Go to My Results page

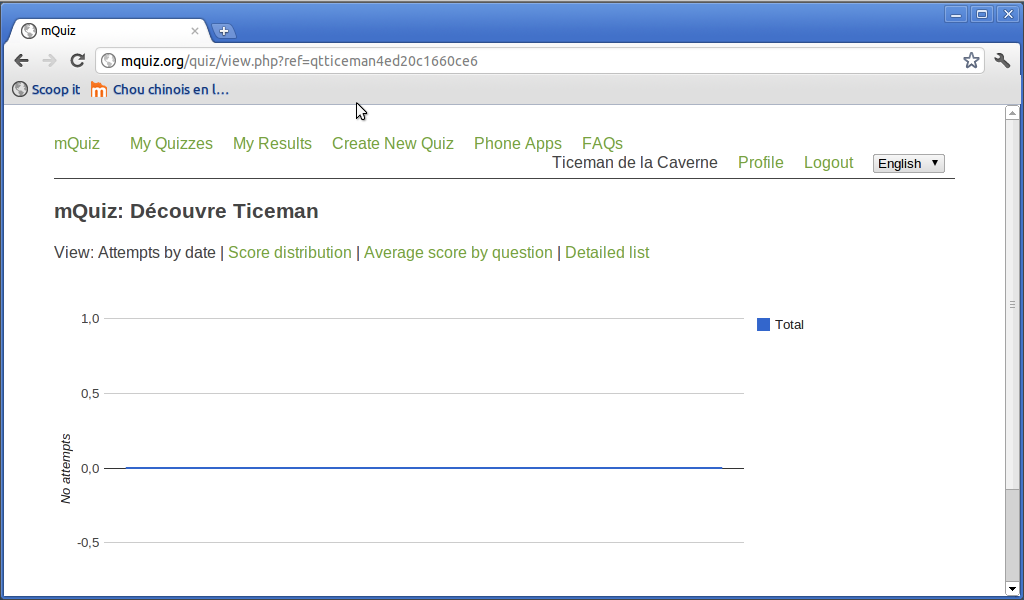pyautogui.click(x=272, y=144)
